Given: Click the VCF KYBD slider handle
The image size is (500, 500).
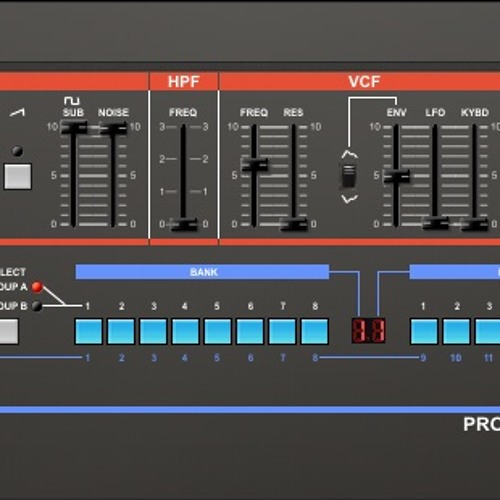Looking at the screenshot, I should click(475, 224).
